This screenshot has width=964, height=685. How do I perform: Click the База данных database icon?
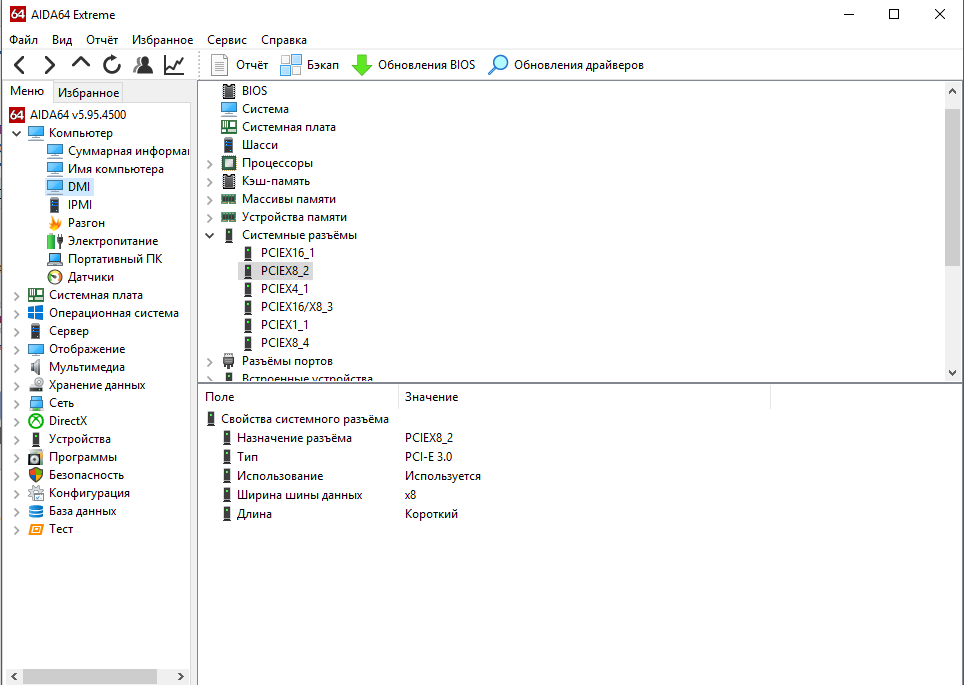(x=36, y=511)
